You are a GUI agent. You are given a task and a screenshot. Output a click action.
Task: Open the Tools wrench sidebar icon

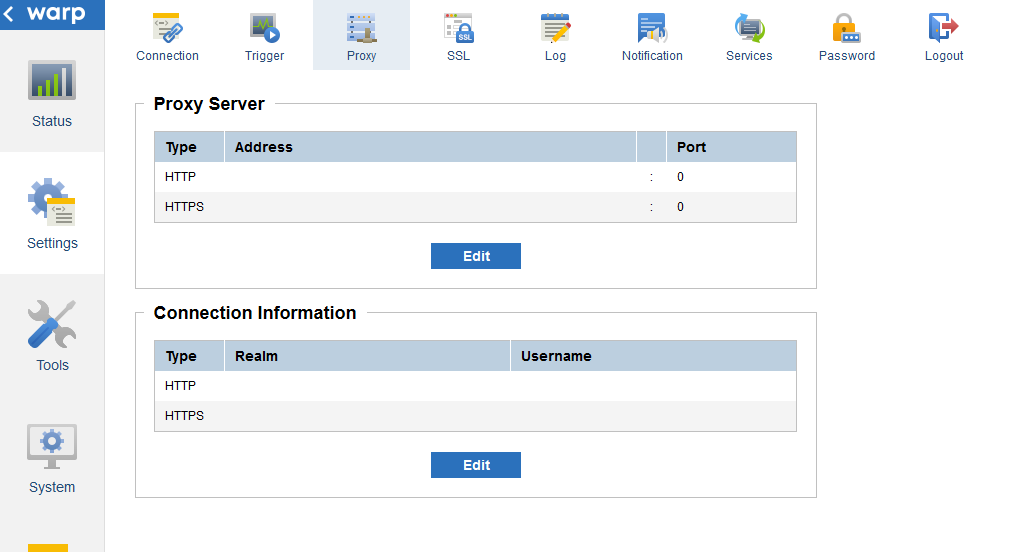click(x=52, y=324)
